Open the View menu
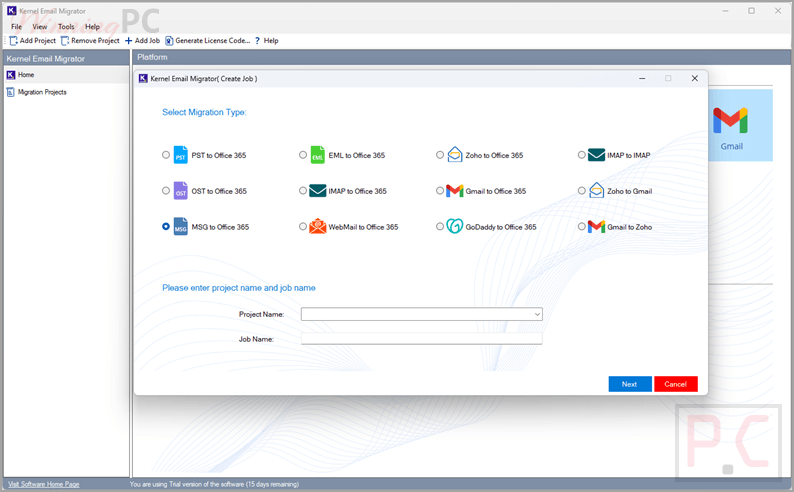The image size is (794, 492). (39, 27)
